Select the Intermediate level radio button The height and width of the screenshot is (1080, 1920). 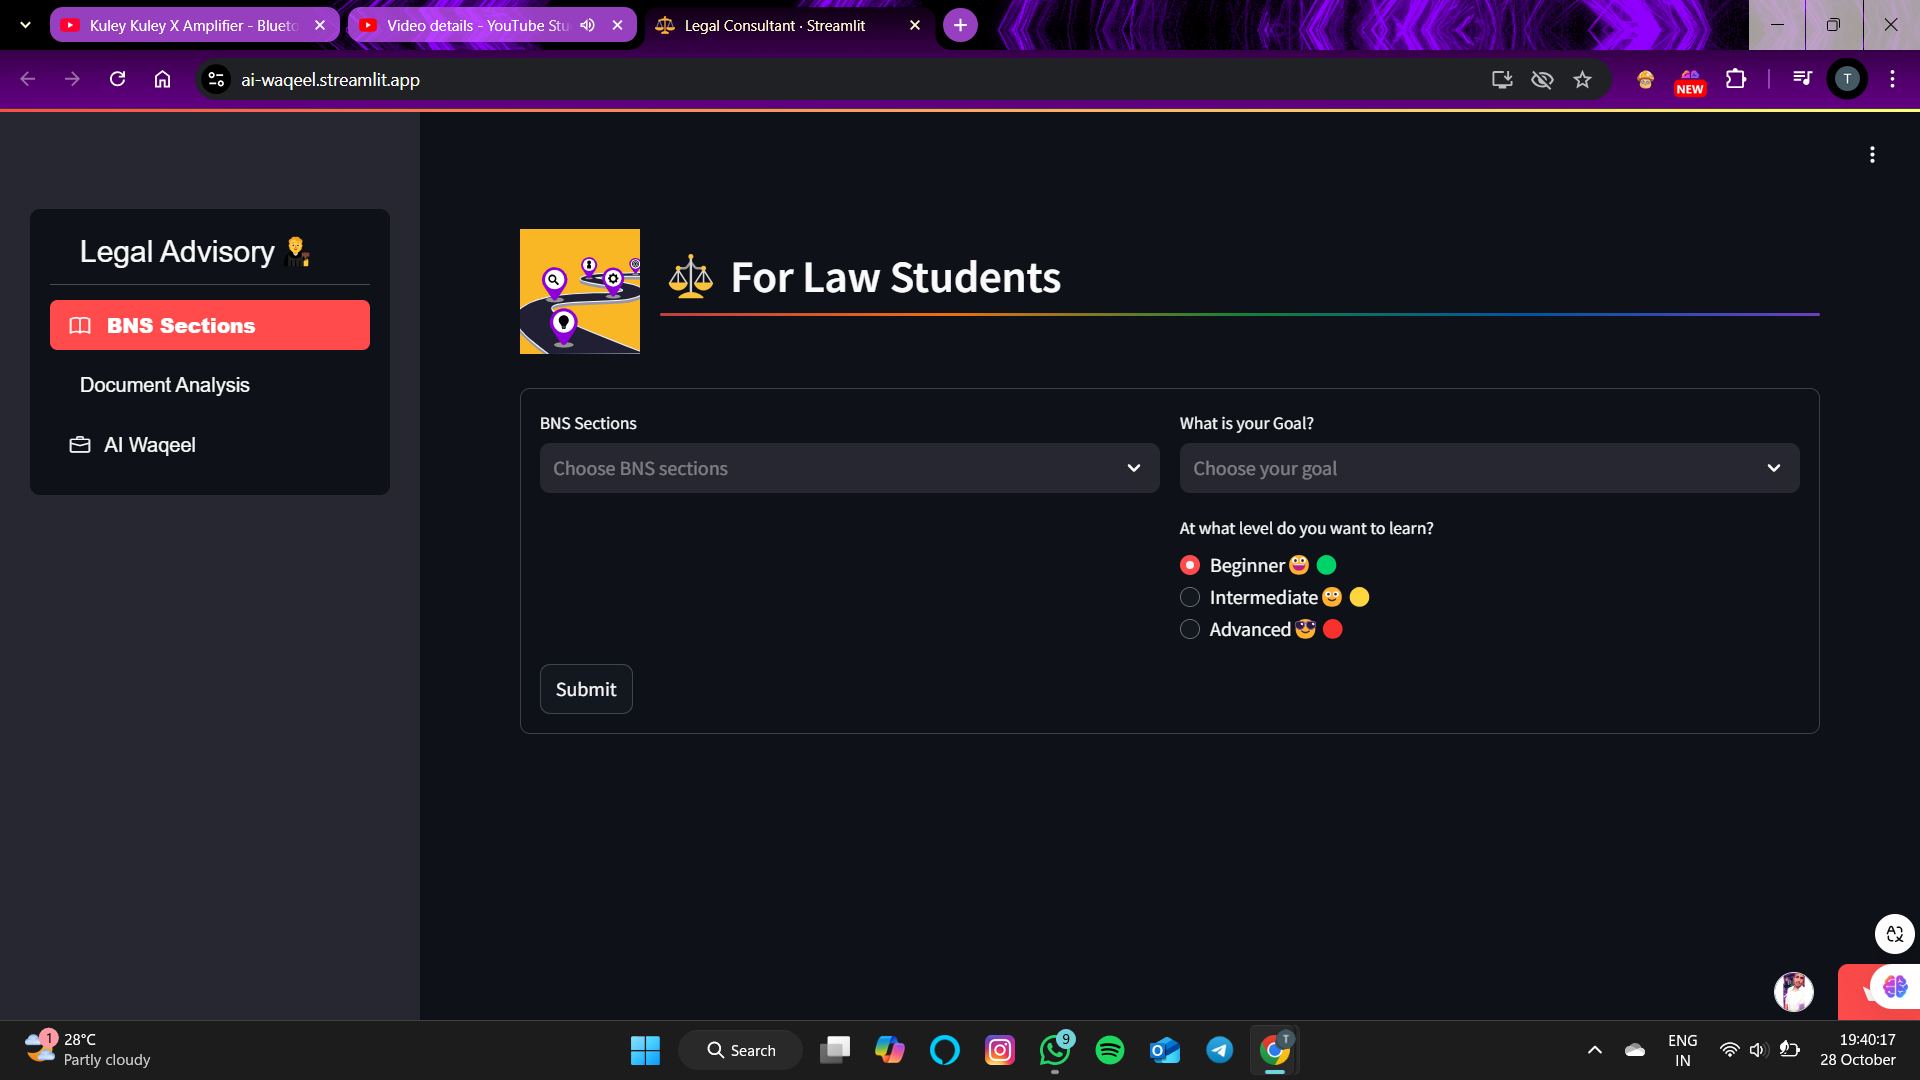(x=1190, y=598)
